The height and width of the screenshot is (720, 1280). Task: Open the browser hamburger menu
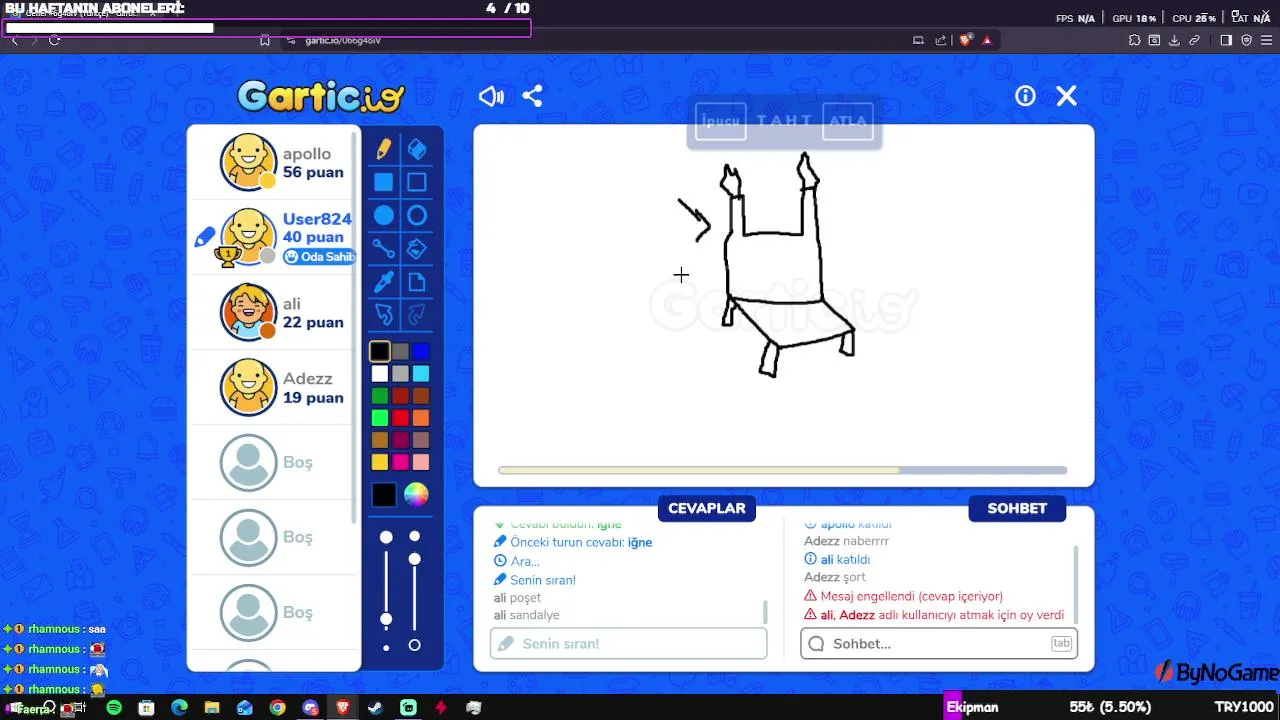pyautogui.click(x=1266, y=40)
